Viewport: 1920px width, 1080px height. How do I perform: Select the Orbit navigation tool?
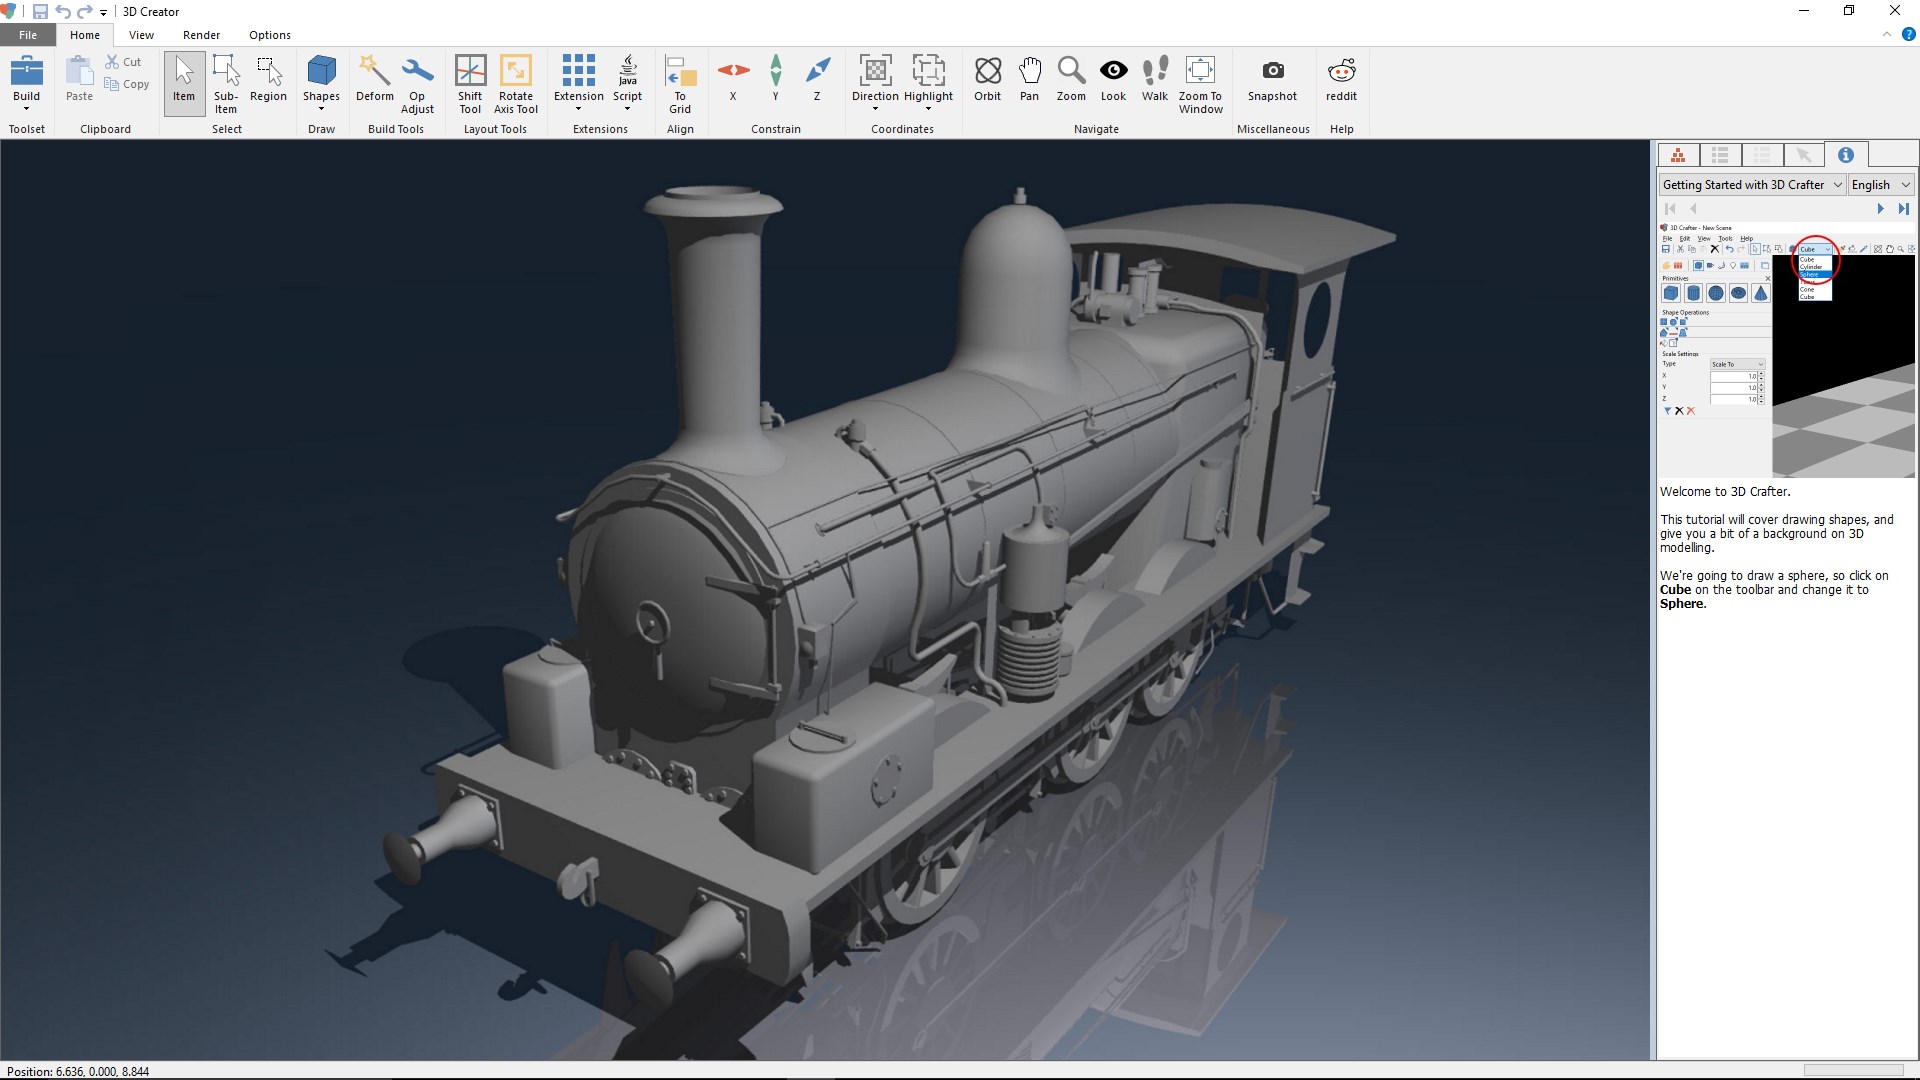pos(987,83)
